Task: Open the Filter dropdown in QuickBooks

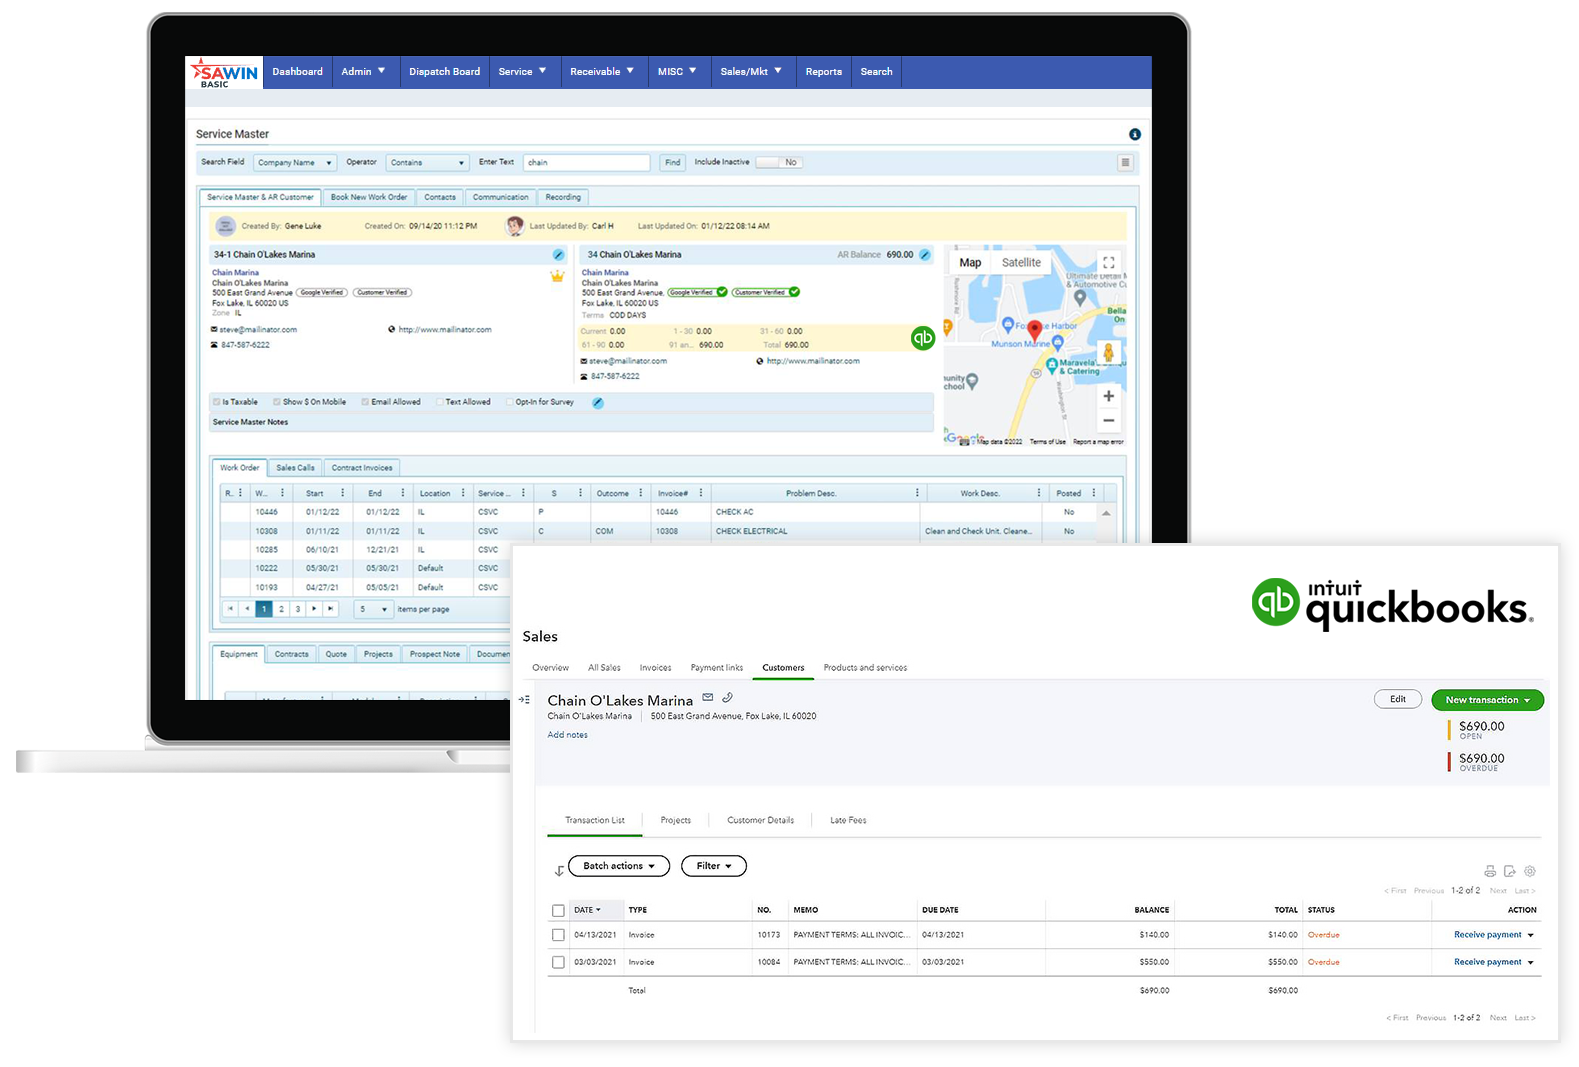Action: click(x=714, y=866)
